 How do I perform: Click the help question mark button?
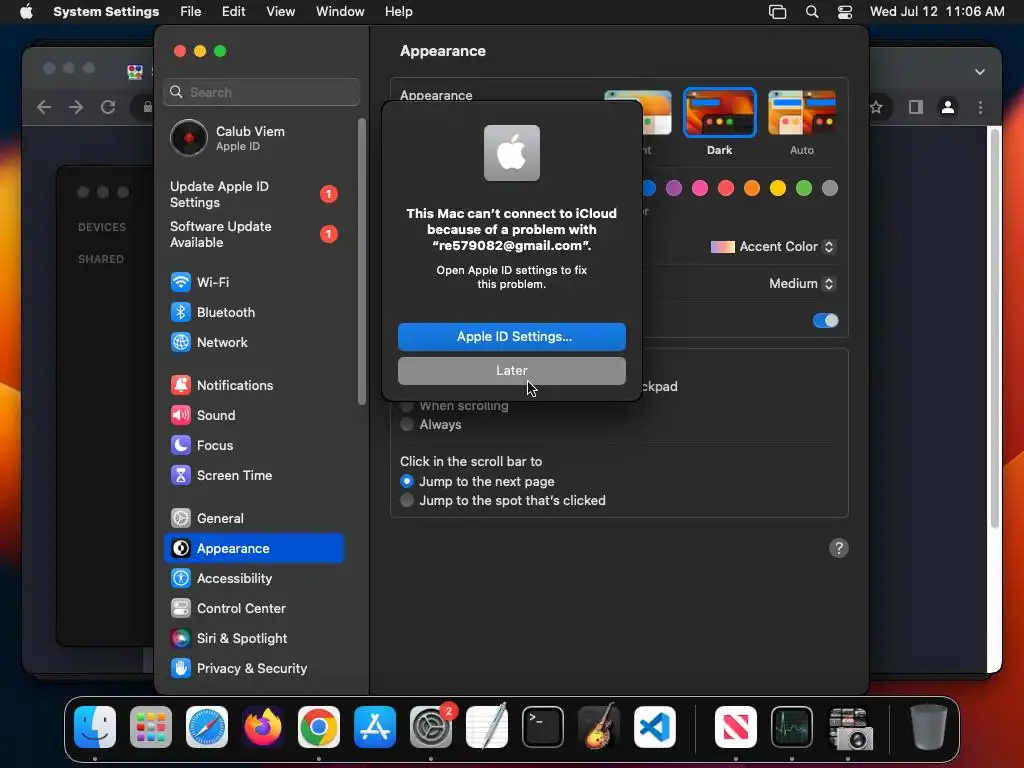click(839, 548)
